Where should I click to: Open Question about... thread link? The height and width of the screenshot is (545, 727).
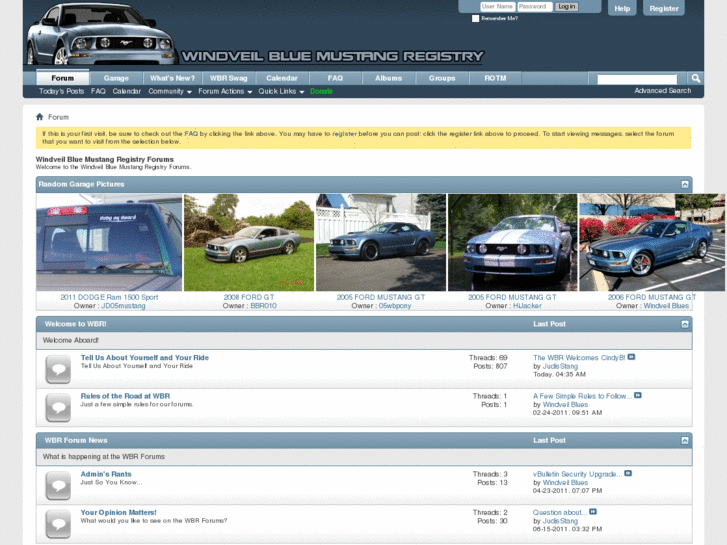(560, 513)
